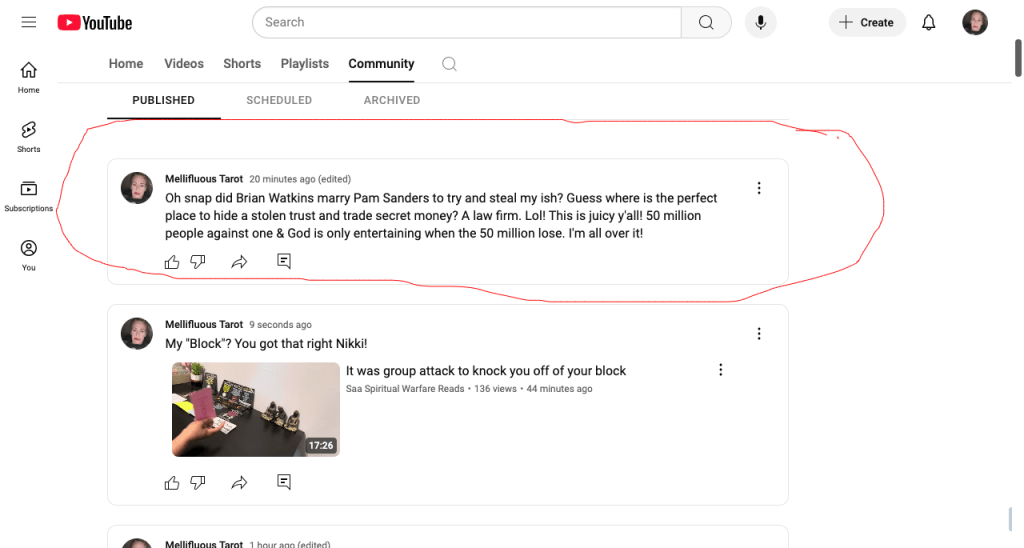Click the page vertical scrollbar

point(1018,60)
